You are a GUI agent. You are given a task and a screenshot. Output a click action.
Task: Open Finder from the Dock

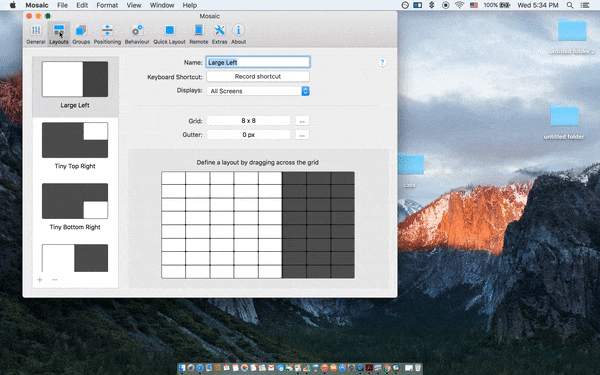coord(182,368)
